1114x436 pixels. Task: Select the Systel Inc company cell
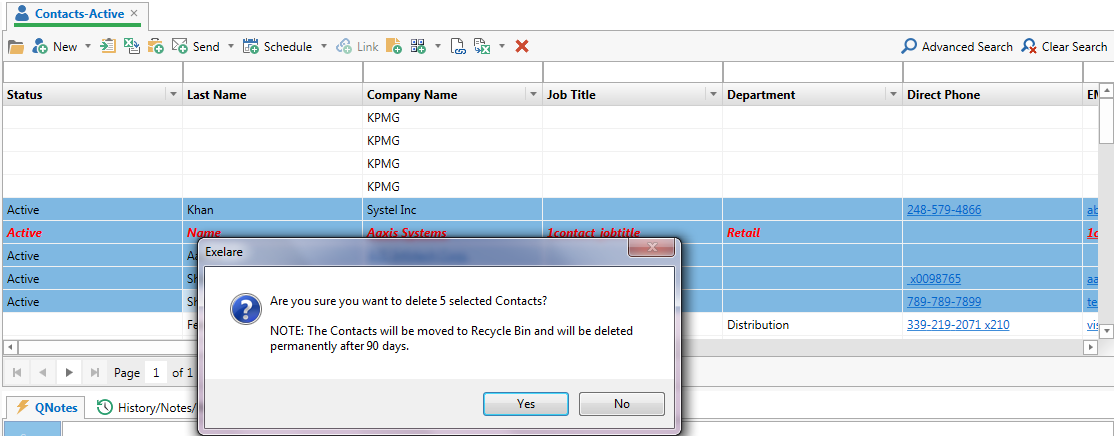coord(453,210)
